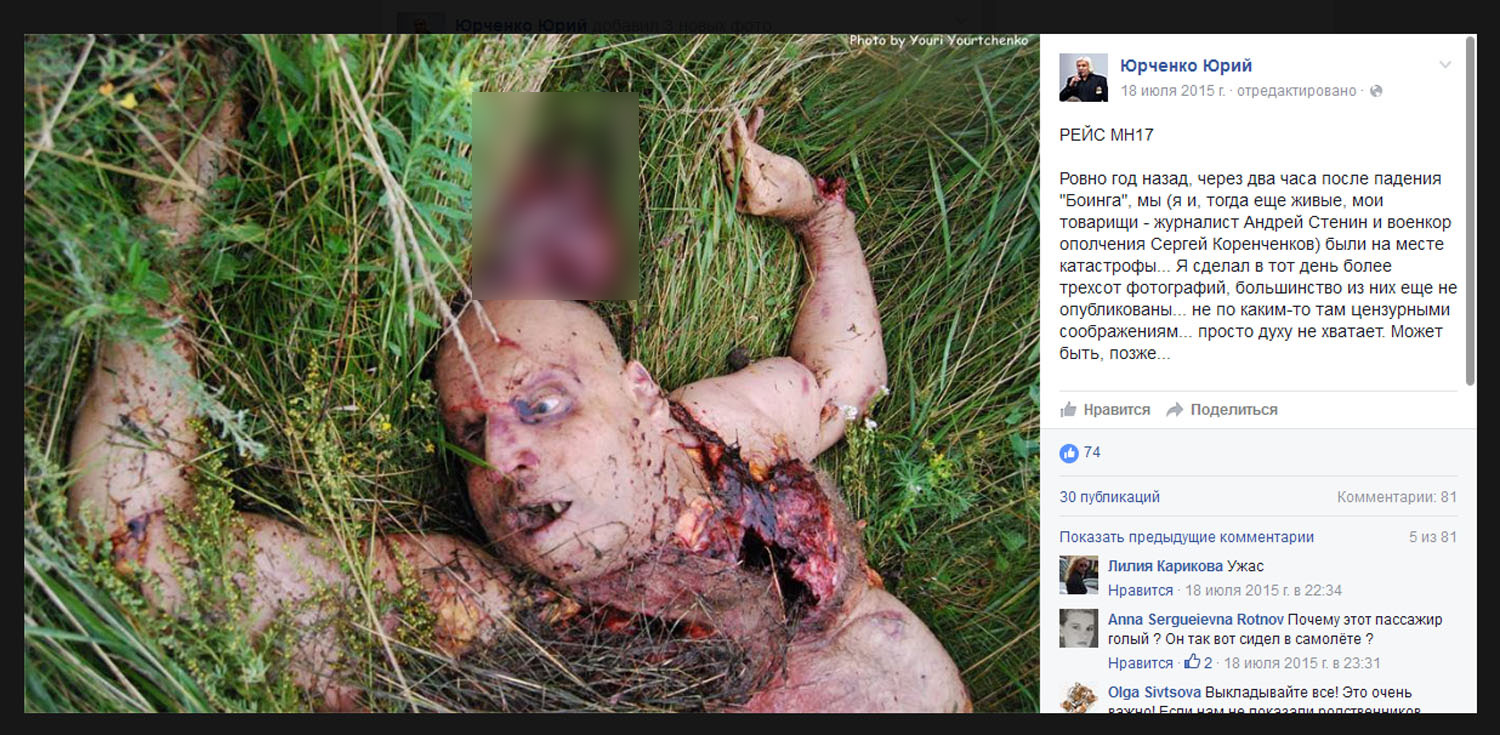This screenshot has width=1500, height=735.
Task: Click the отредактировано edit history link
Action: [1297, 91]
